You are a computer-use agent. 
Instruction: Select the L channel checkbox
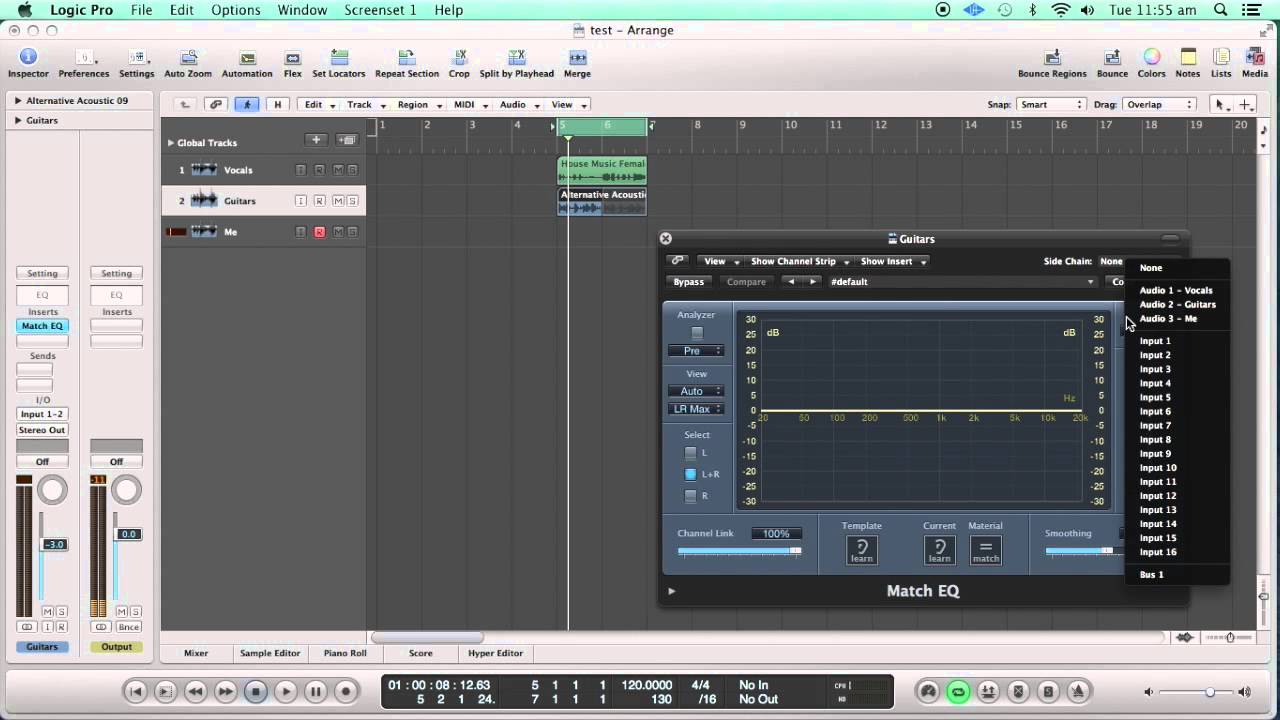tap(690, 453)
